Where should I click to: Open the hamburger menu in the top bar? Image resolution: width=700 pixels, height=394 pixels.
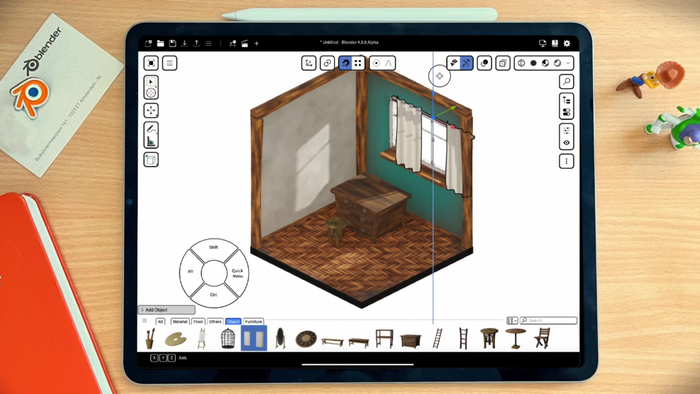click(x=208, y=43)
